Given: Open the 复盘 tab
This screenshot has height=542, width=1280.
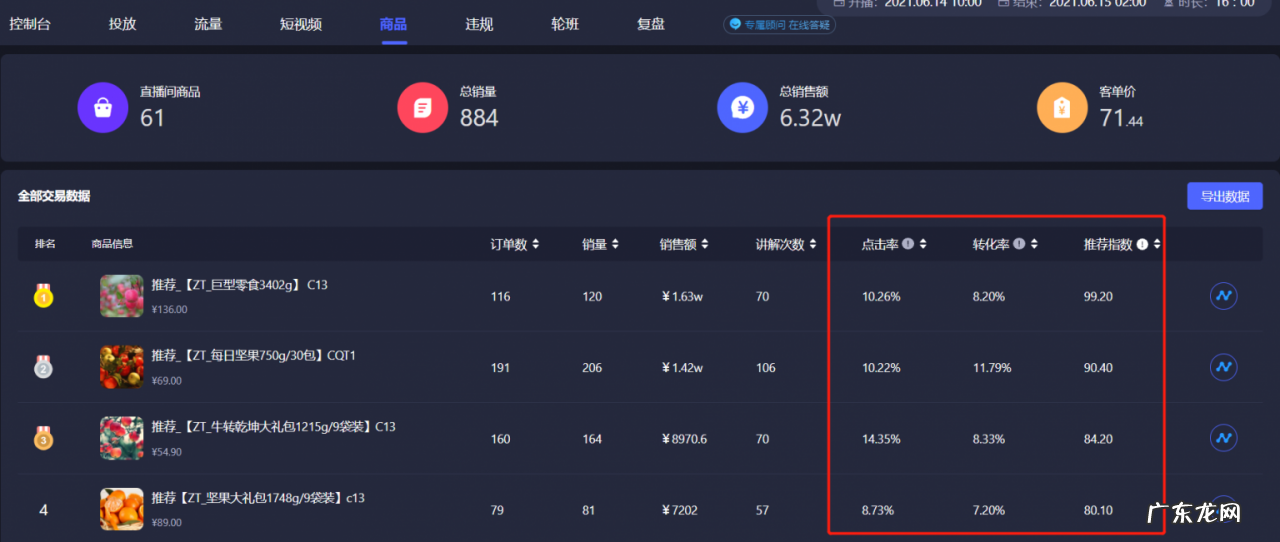Looking at the screenshot, I should pyautogui.click(x=651, y=24).
